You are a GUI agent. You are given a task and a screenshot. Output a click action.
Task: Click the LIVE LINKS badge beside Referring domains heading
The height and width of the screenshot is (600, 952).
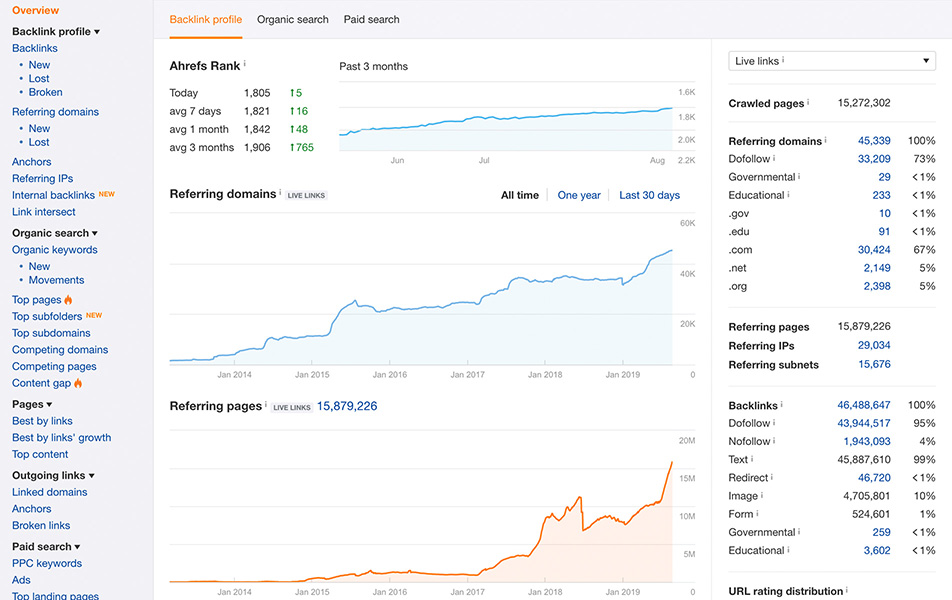click(x=305, y=195)
